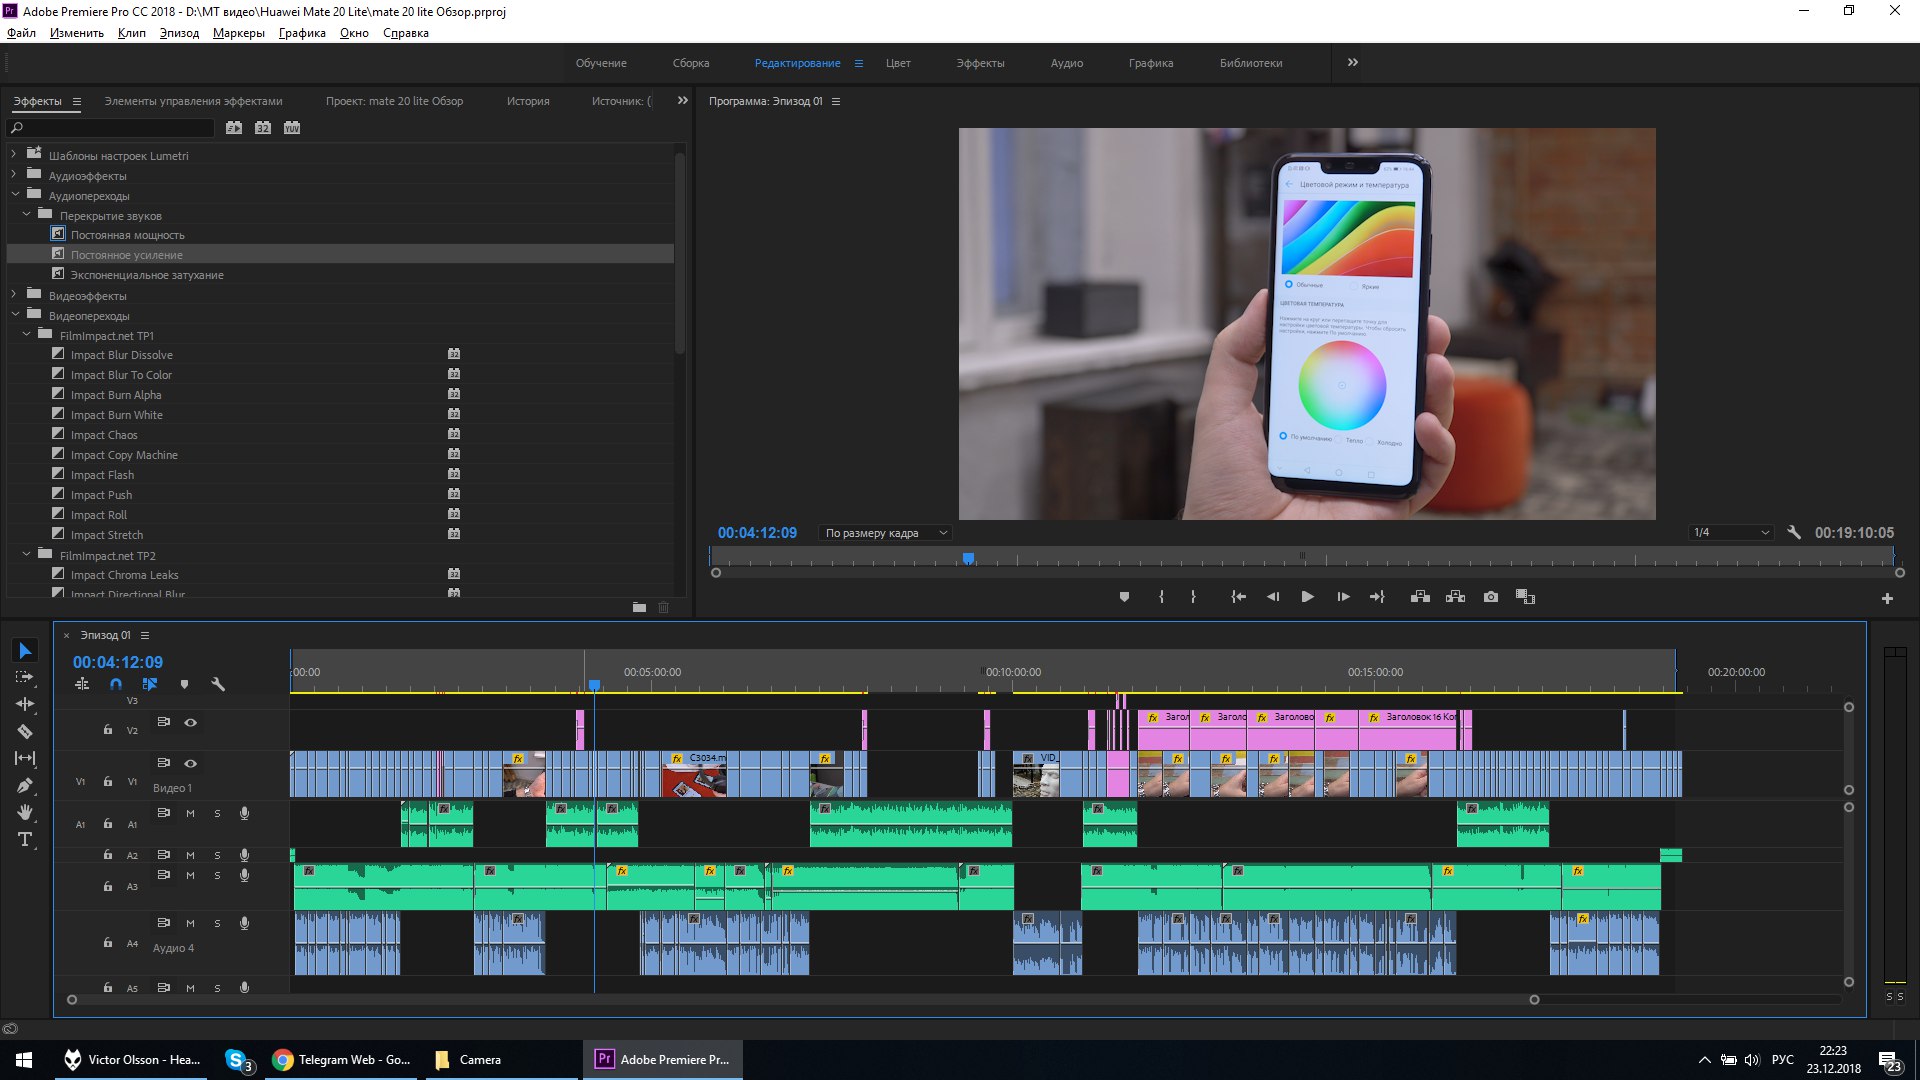This screenshot has height=1080, width=1920.
Task: Collapse FilmImpact.net TP1 folder
Action: (26, 335)
